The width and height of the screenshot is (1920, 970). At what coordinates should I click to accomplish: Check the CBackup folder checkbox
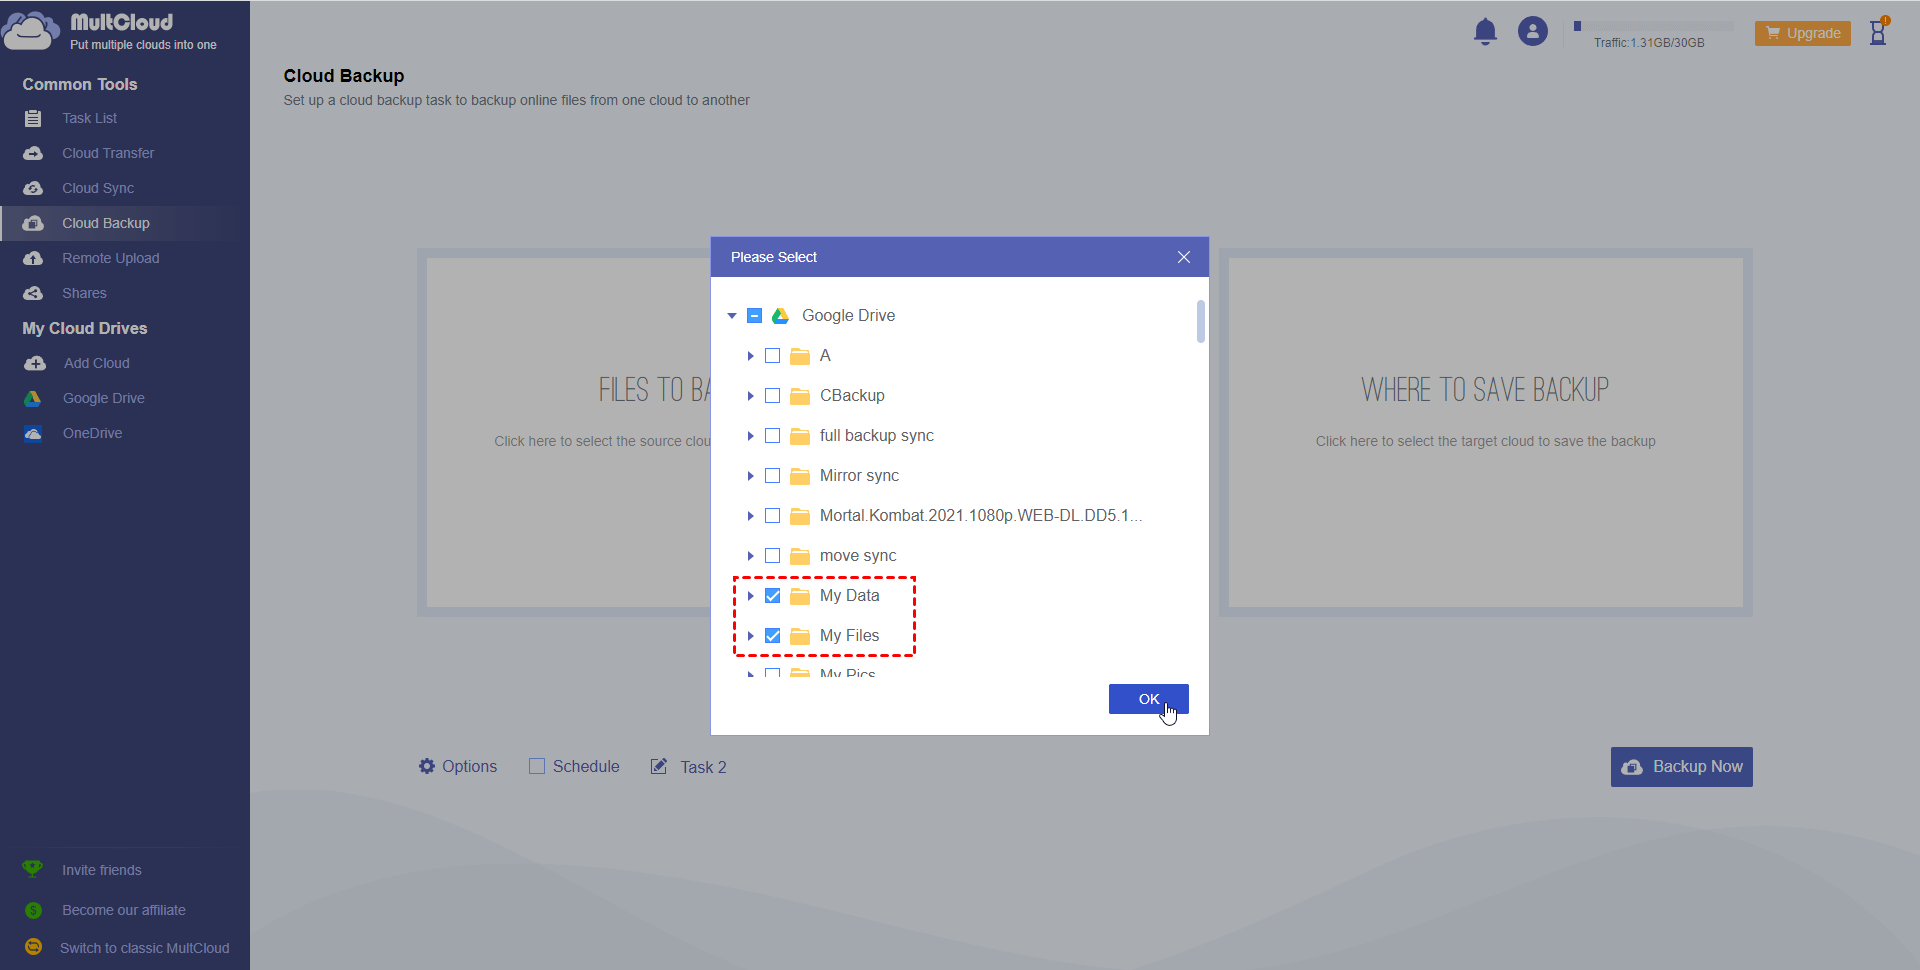tap(773, 396)
